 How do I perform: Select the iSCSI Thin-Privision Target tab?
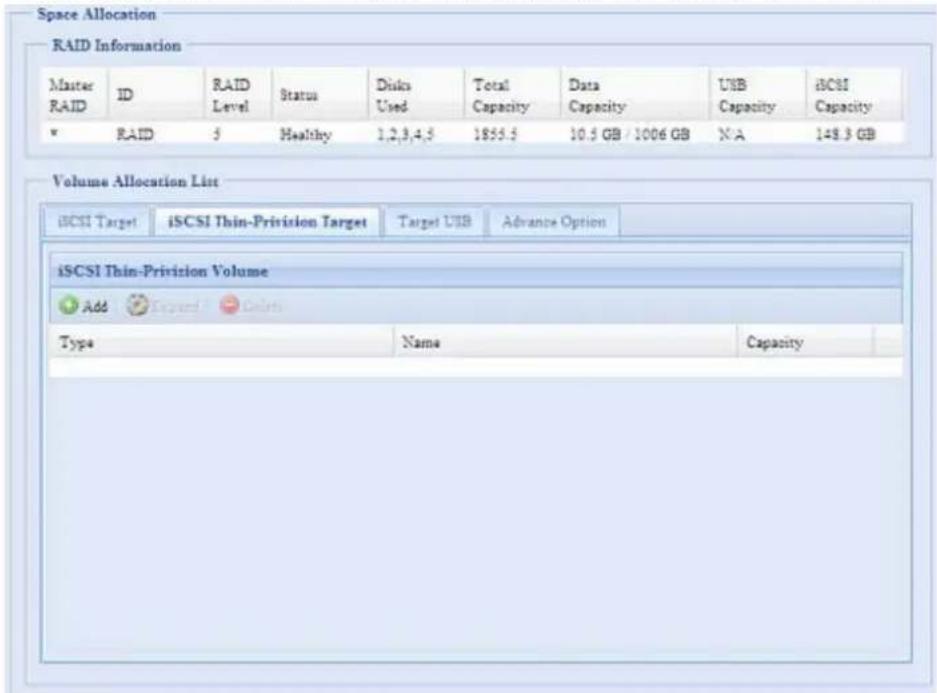[267, 222]
